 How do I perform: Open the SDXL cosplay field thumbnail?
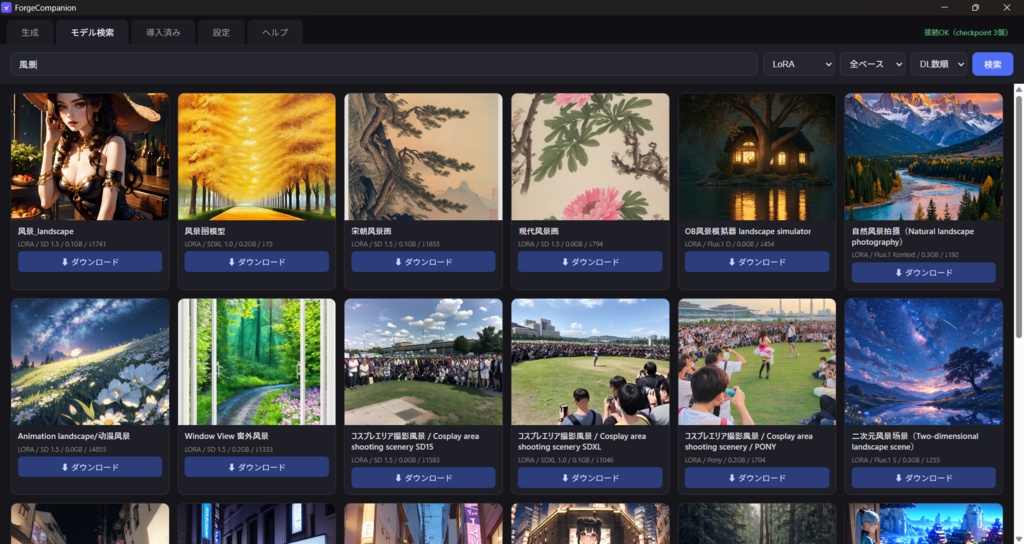click(x=590, y=362)
